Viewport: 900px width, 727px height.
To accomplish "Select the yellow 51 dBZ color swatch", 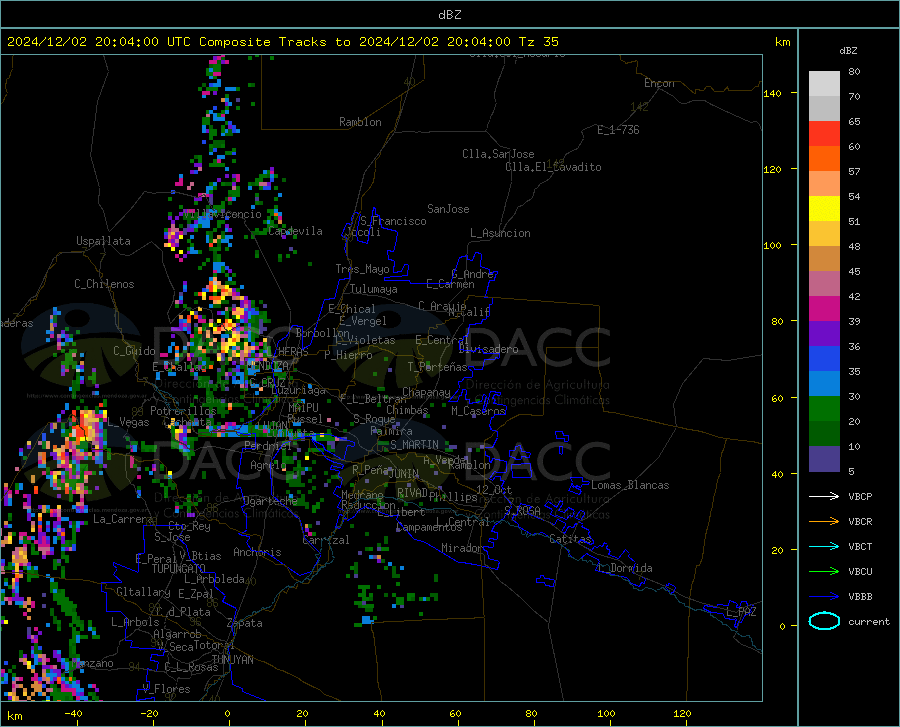I will coord(824,209).
